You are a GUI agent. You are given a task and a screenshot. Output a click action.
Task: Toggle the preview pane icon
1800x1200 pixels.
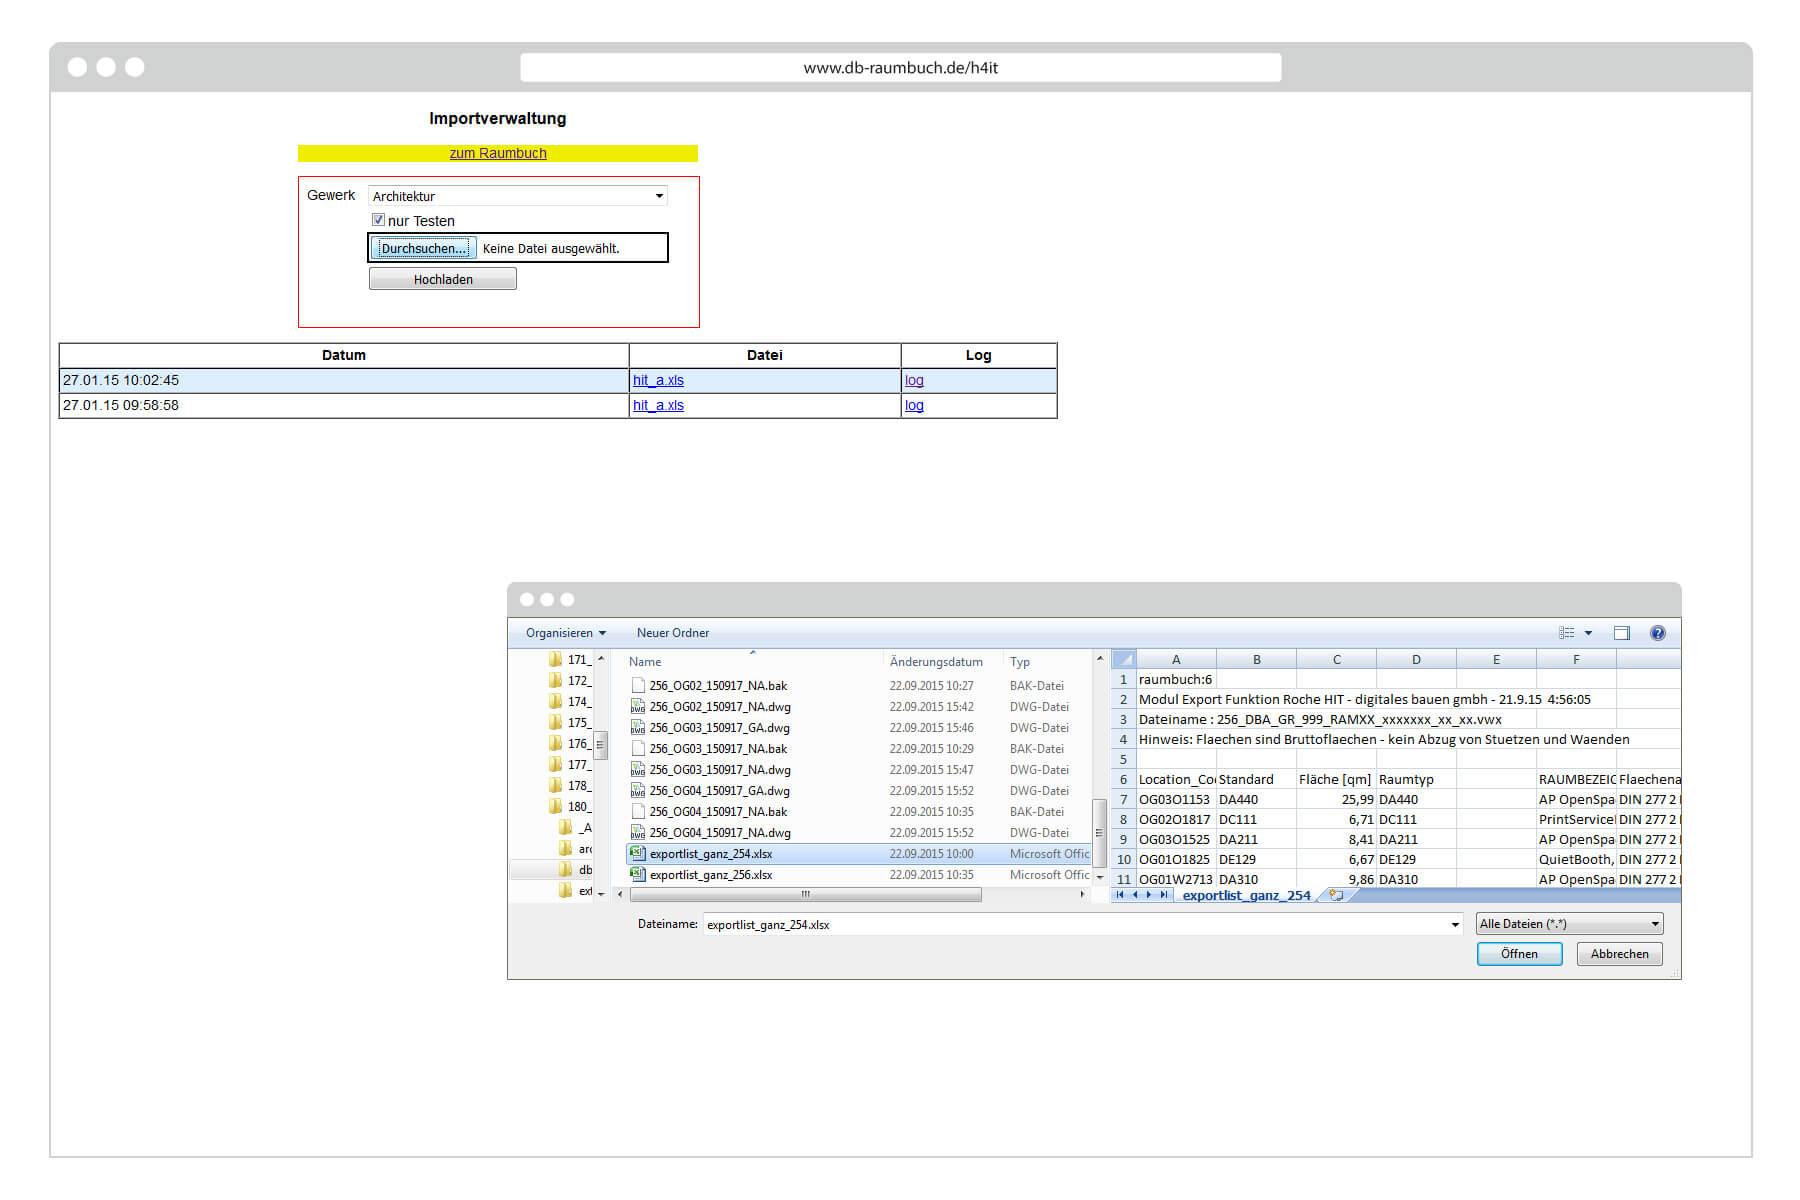click(x=1621, y=633)
